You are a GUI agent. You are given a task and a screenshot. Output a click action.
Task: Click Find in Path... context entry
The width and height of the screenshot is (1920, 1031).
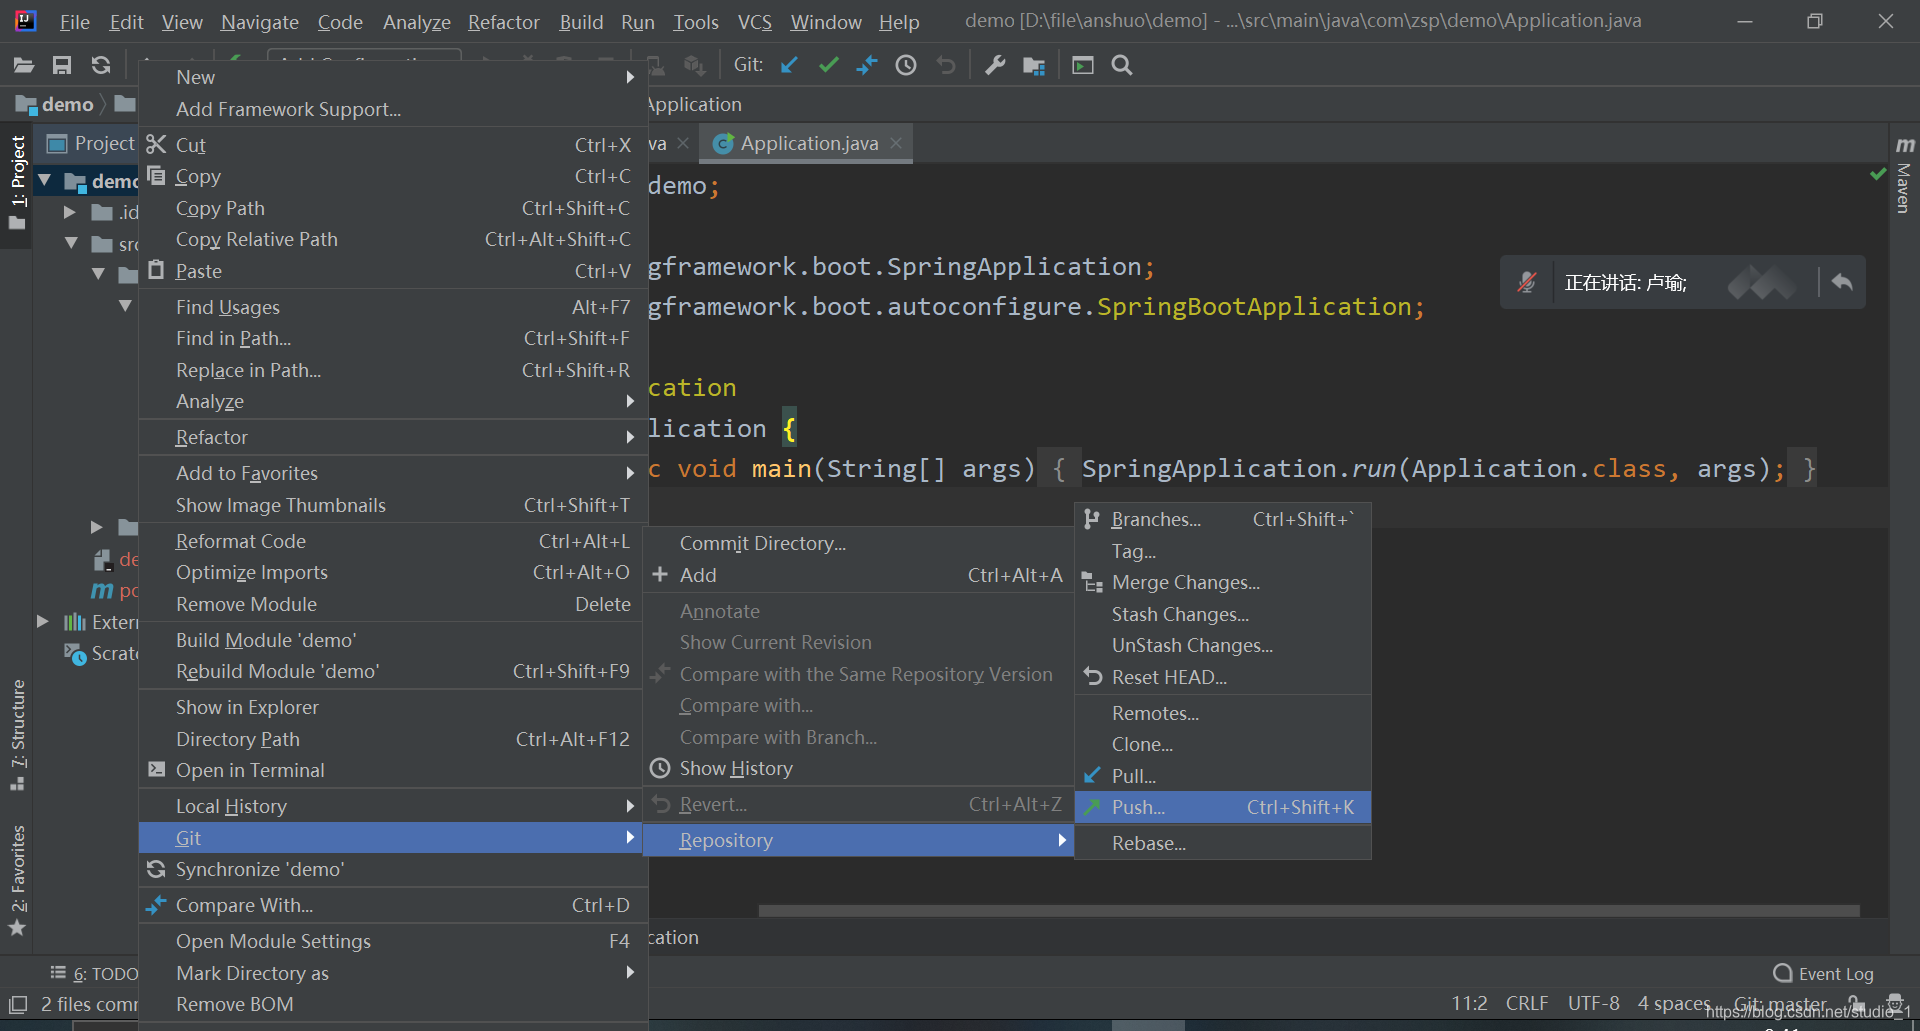(392, 338)
